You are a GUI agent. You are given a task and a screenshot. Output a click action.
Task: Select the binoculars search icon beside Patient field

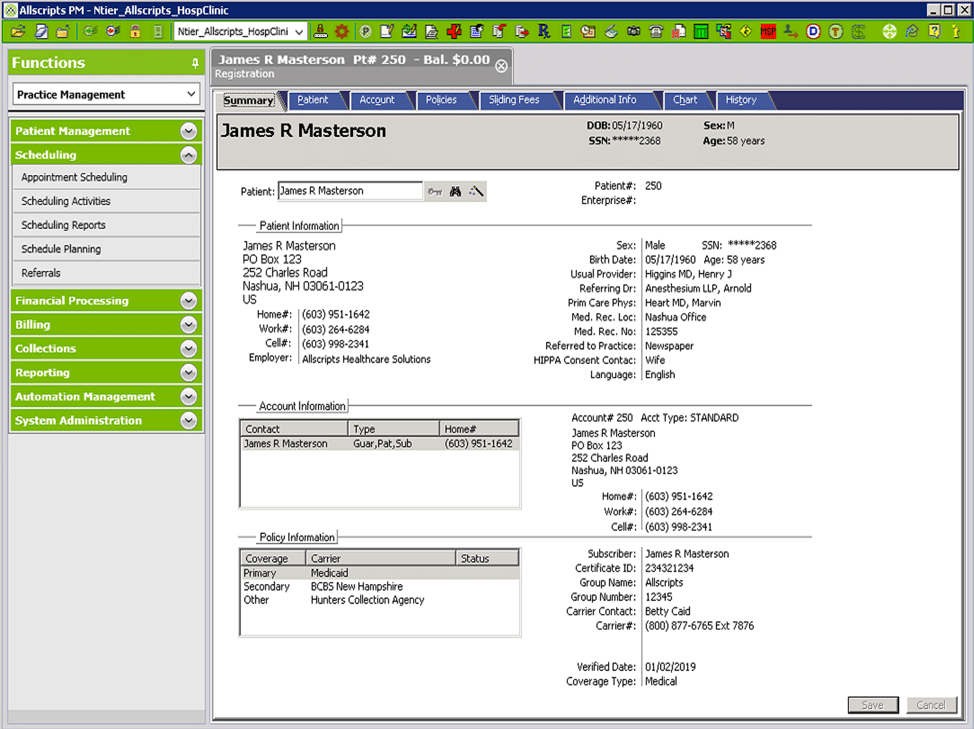pyautogui.click(x=455, y=191)
